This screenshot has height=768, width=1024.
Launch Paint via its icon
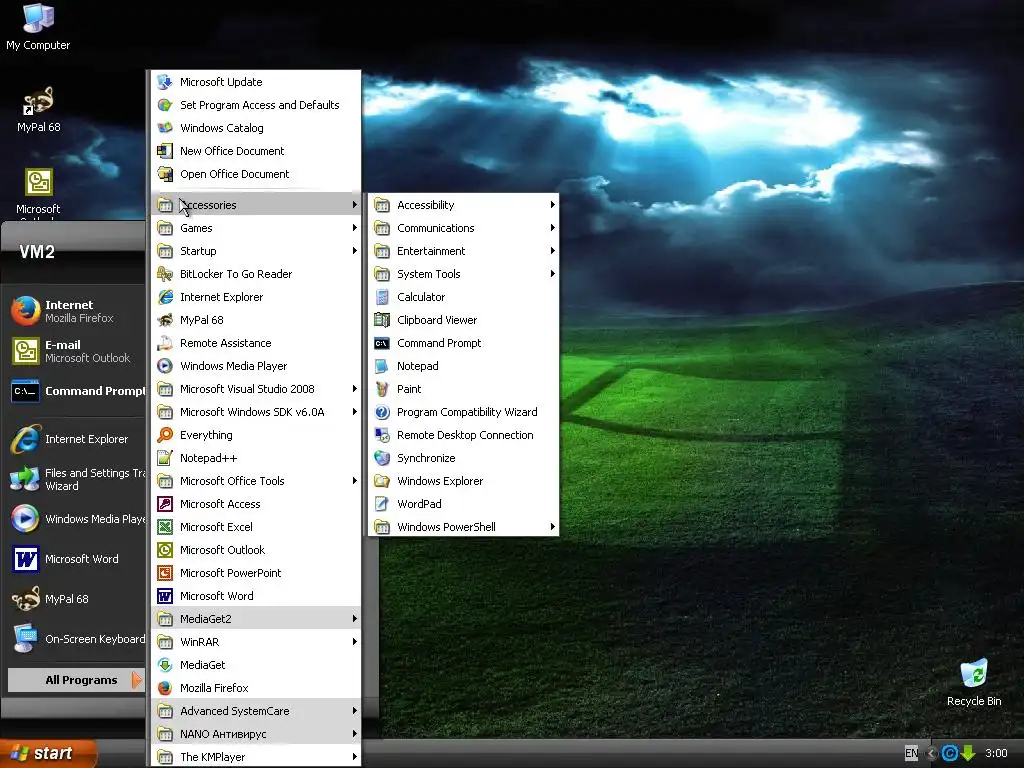coord(382,389)
